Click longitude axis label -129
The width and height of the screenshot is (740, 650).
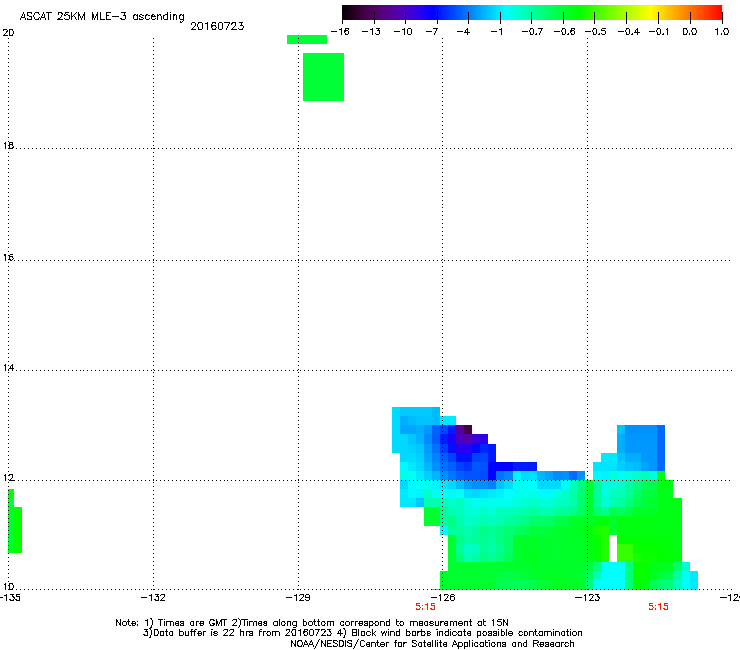298,598
